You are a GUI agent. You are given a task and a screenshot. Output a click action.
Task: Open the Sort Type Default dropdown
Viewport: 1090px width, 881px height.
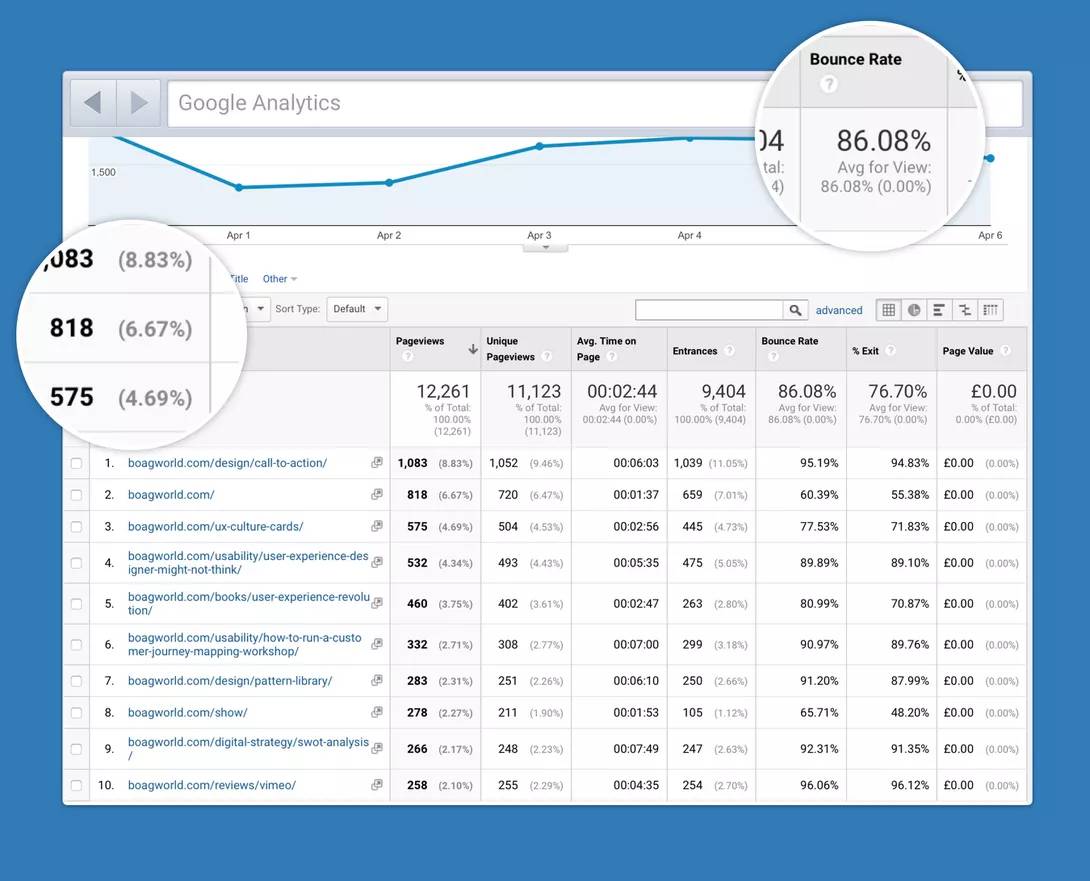pyautogui.click(x=358, y=309)
